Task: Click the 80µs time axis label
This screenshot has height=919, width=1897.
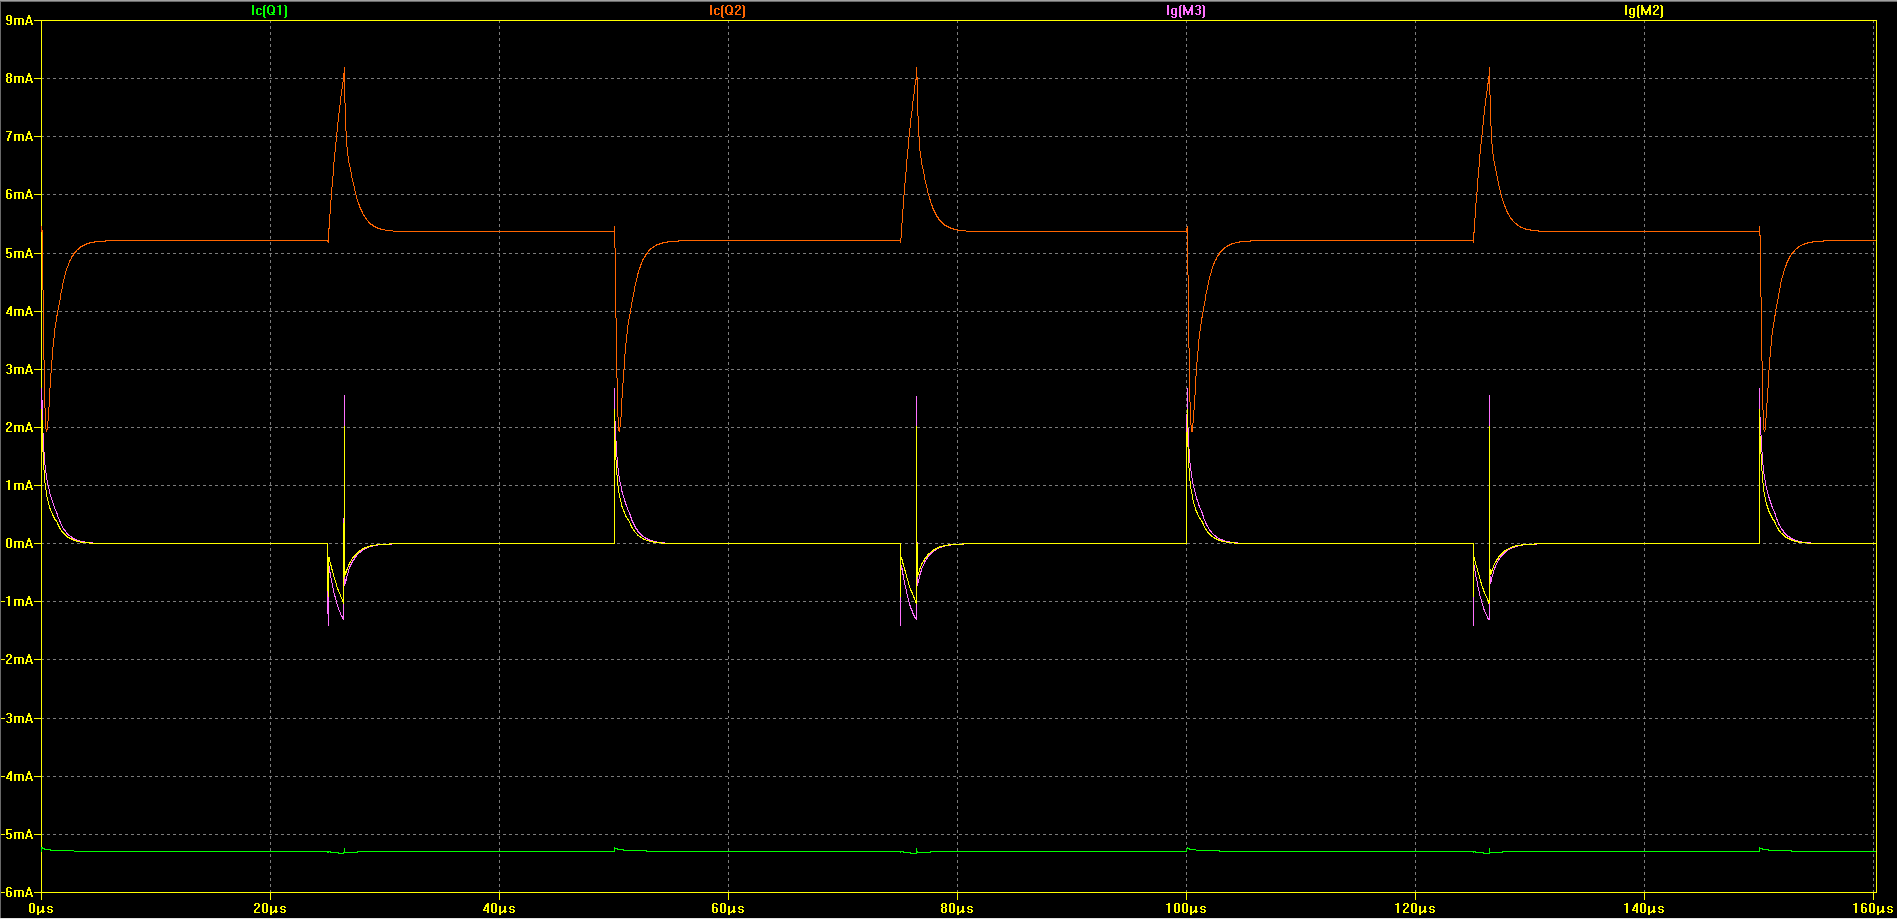Action: (957, 909)
